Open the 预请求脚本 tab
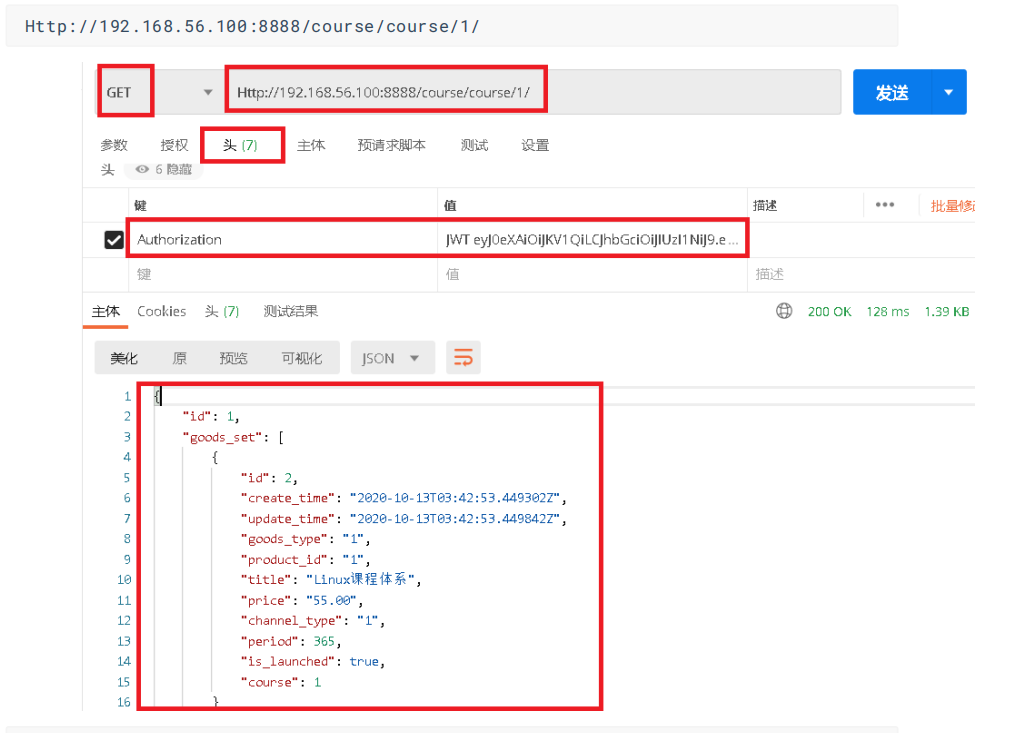 391,145
